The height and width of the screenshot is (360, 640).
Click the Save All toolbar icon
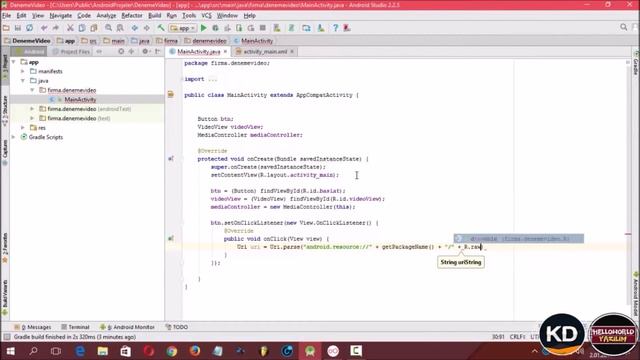pos(18,28)
